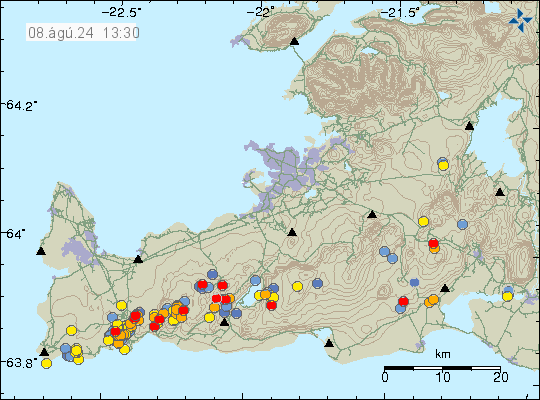Click the southwesternmost yellow quake dot offshore
The height and width of the screenshot is (400, 540).
[x=46, y=363]
